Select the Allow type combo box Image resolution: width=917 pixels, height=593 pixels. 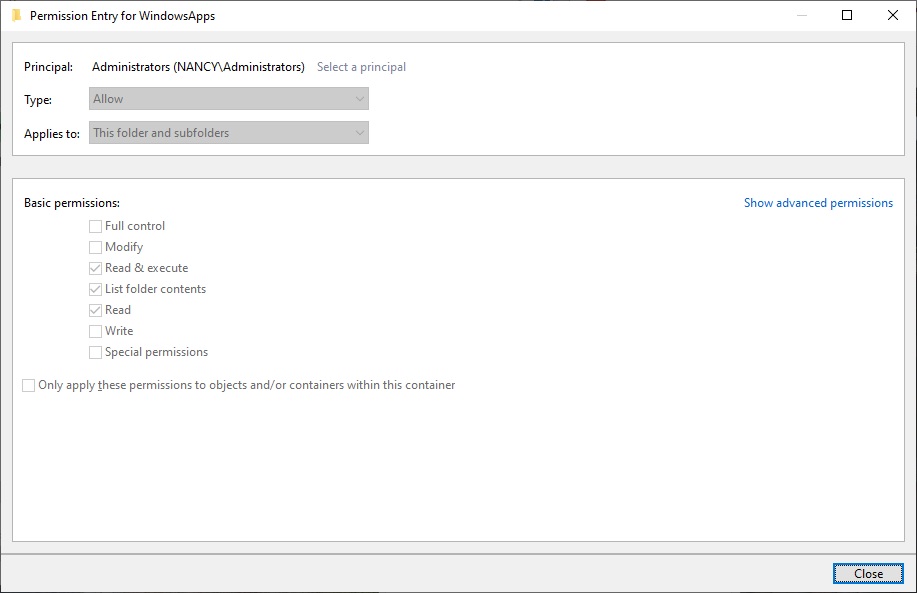pos(228,98)
